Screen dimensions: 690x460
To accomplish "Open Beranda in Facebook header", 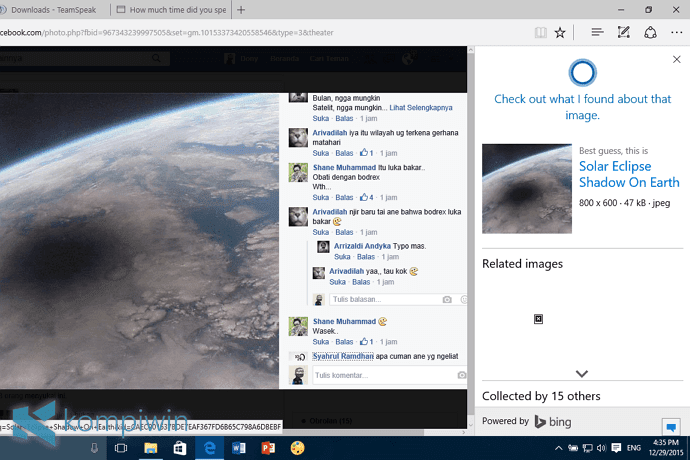I will click(284, 59).
